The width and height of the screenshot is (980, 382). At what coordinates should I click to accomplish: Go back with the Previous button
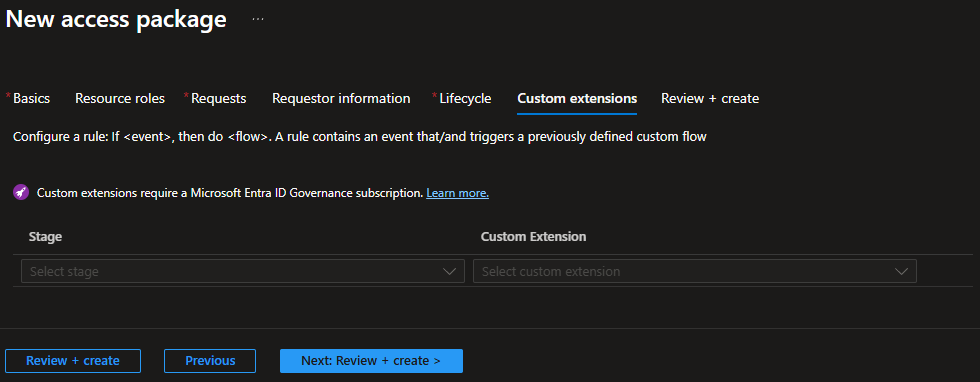[x=210, y=361]
